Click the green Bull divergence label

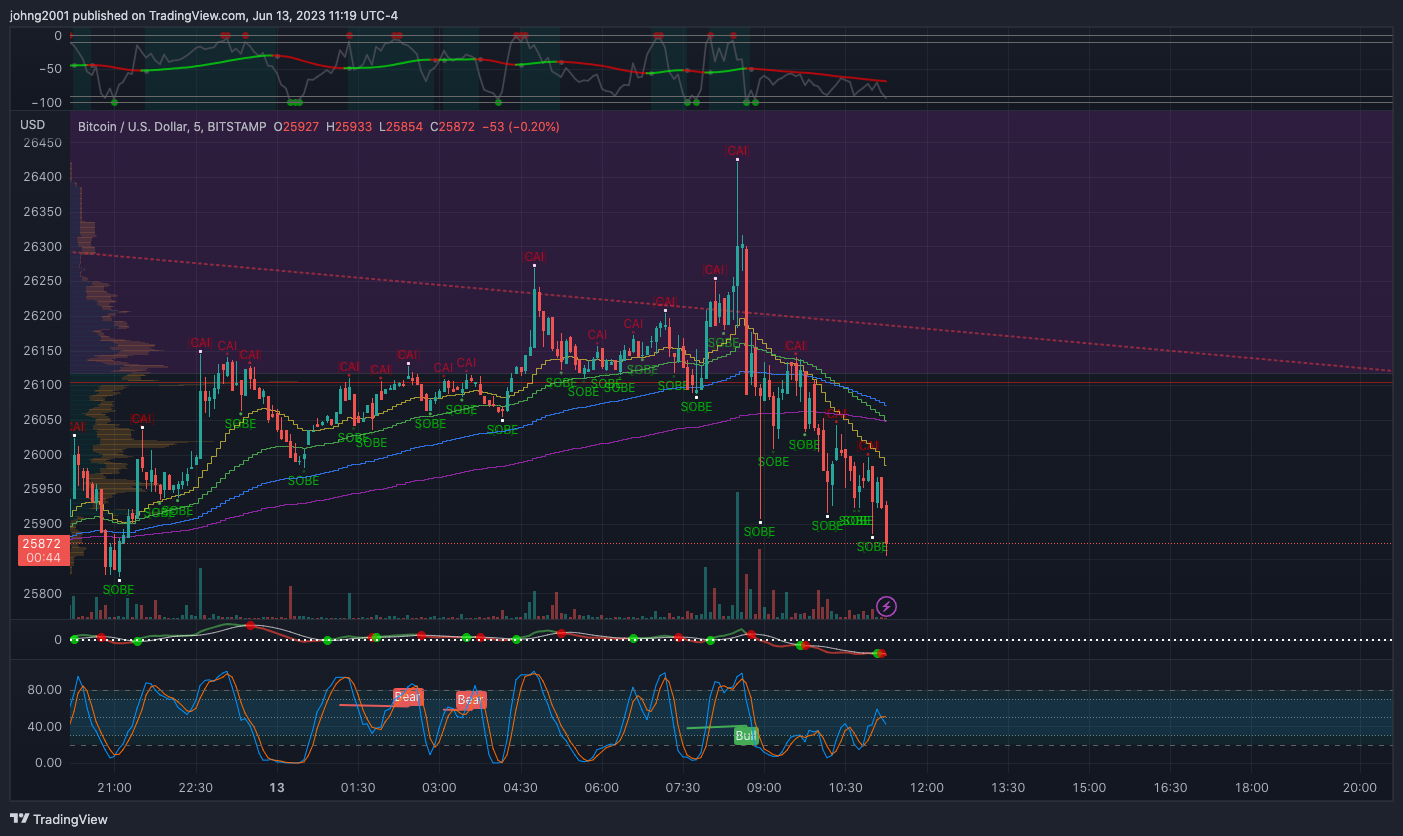(x=746, y=736)
